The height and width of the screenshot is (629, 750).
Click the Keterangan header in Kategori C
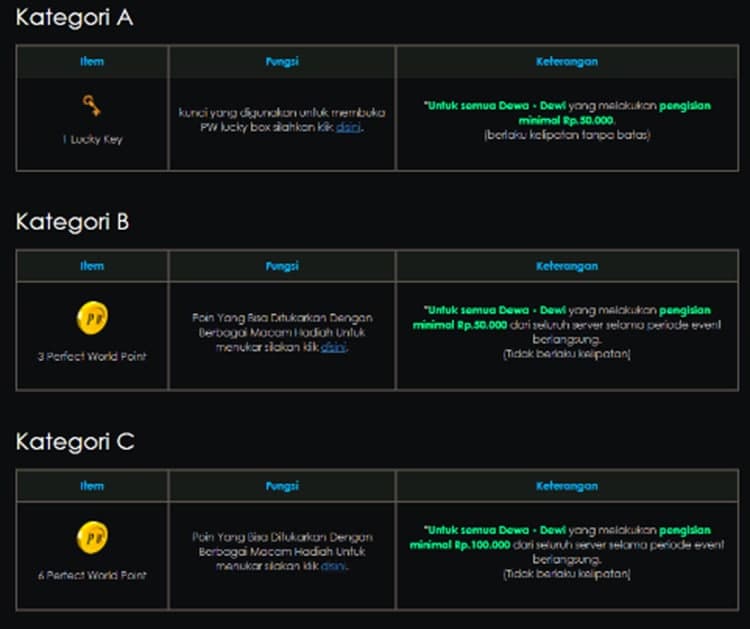pos(567,486)
